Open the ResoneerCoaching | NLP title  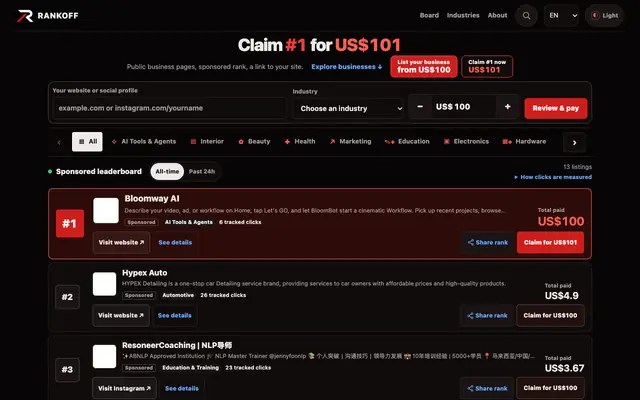(177, 345)
